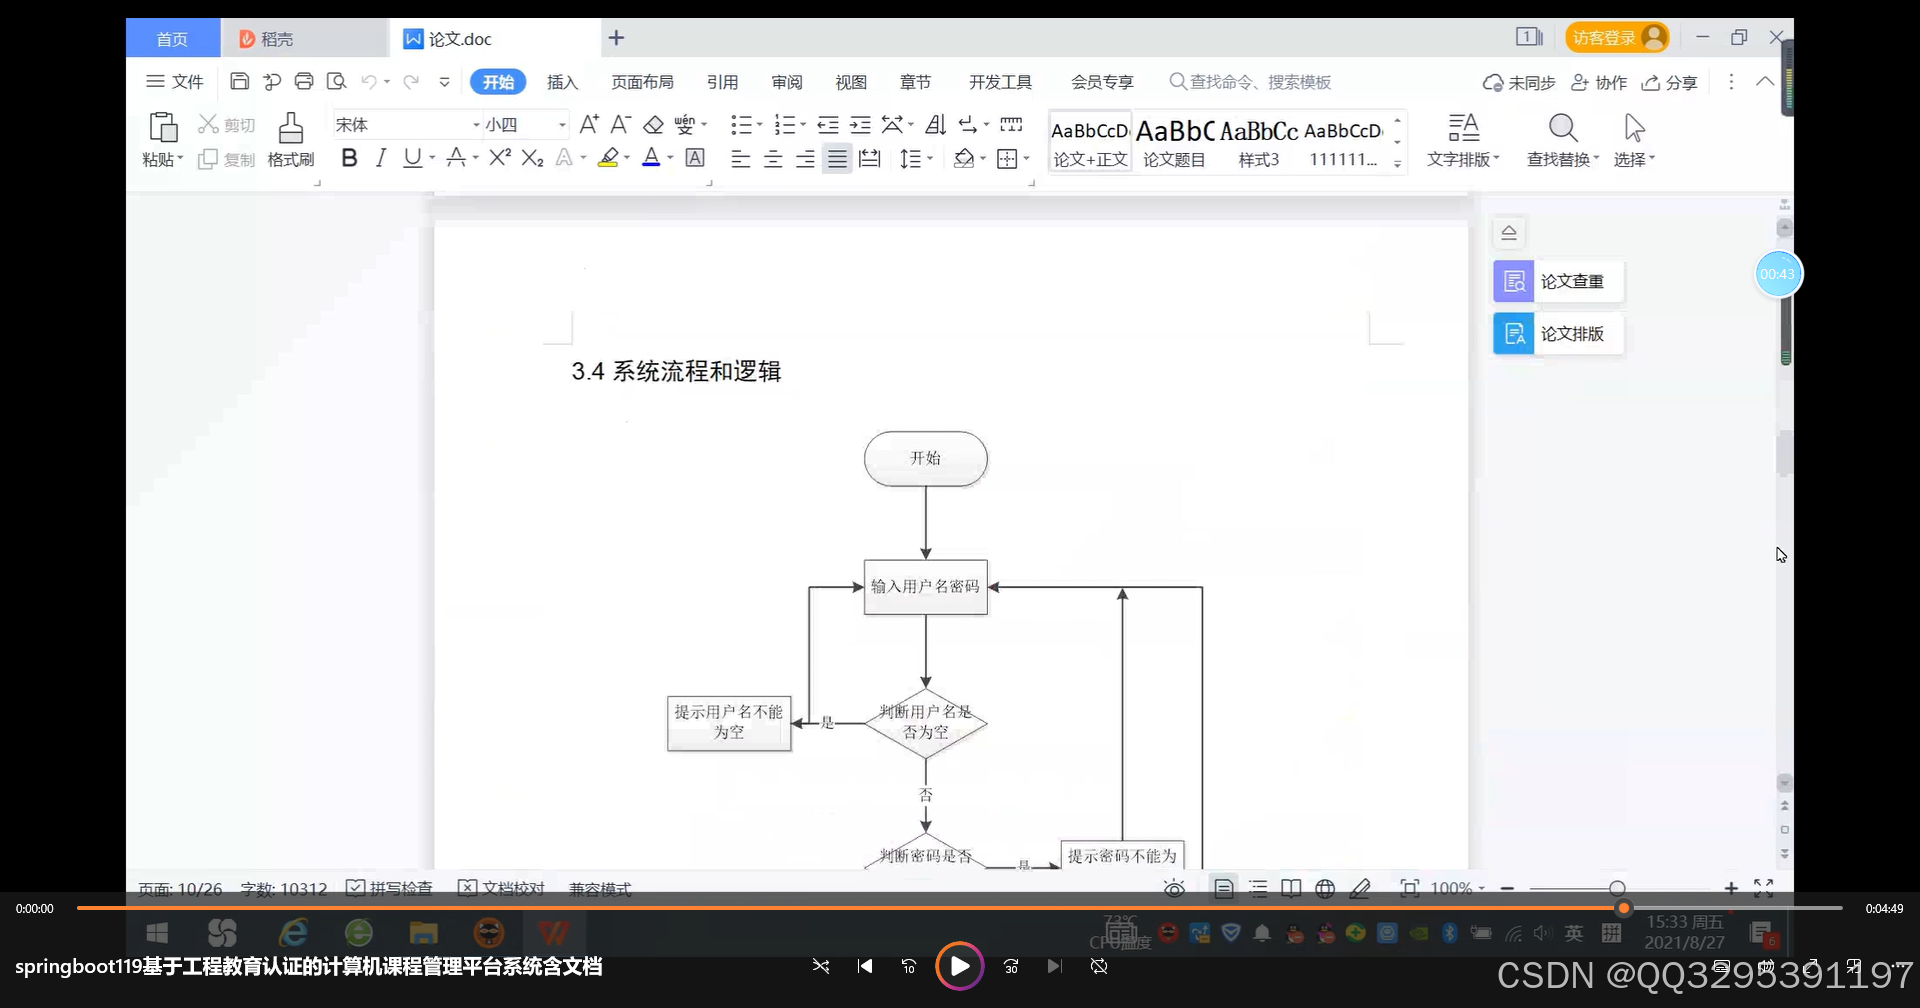Open the 文件 menu
The width and height of the screenshot is (1920, 1008).
[x=175, y=82]
